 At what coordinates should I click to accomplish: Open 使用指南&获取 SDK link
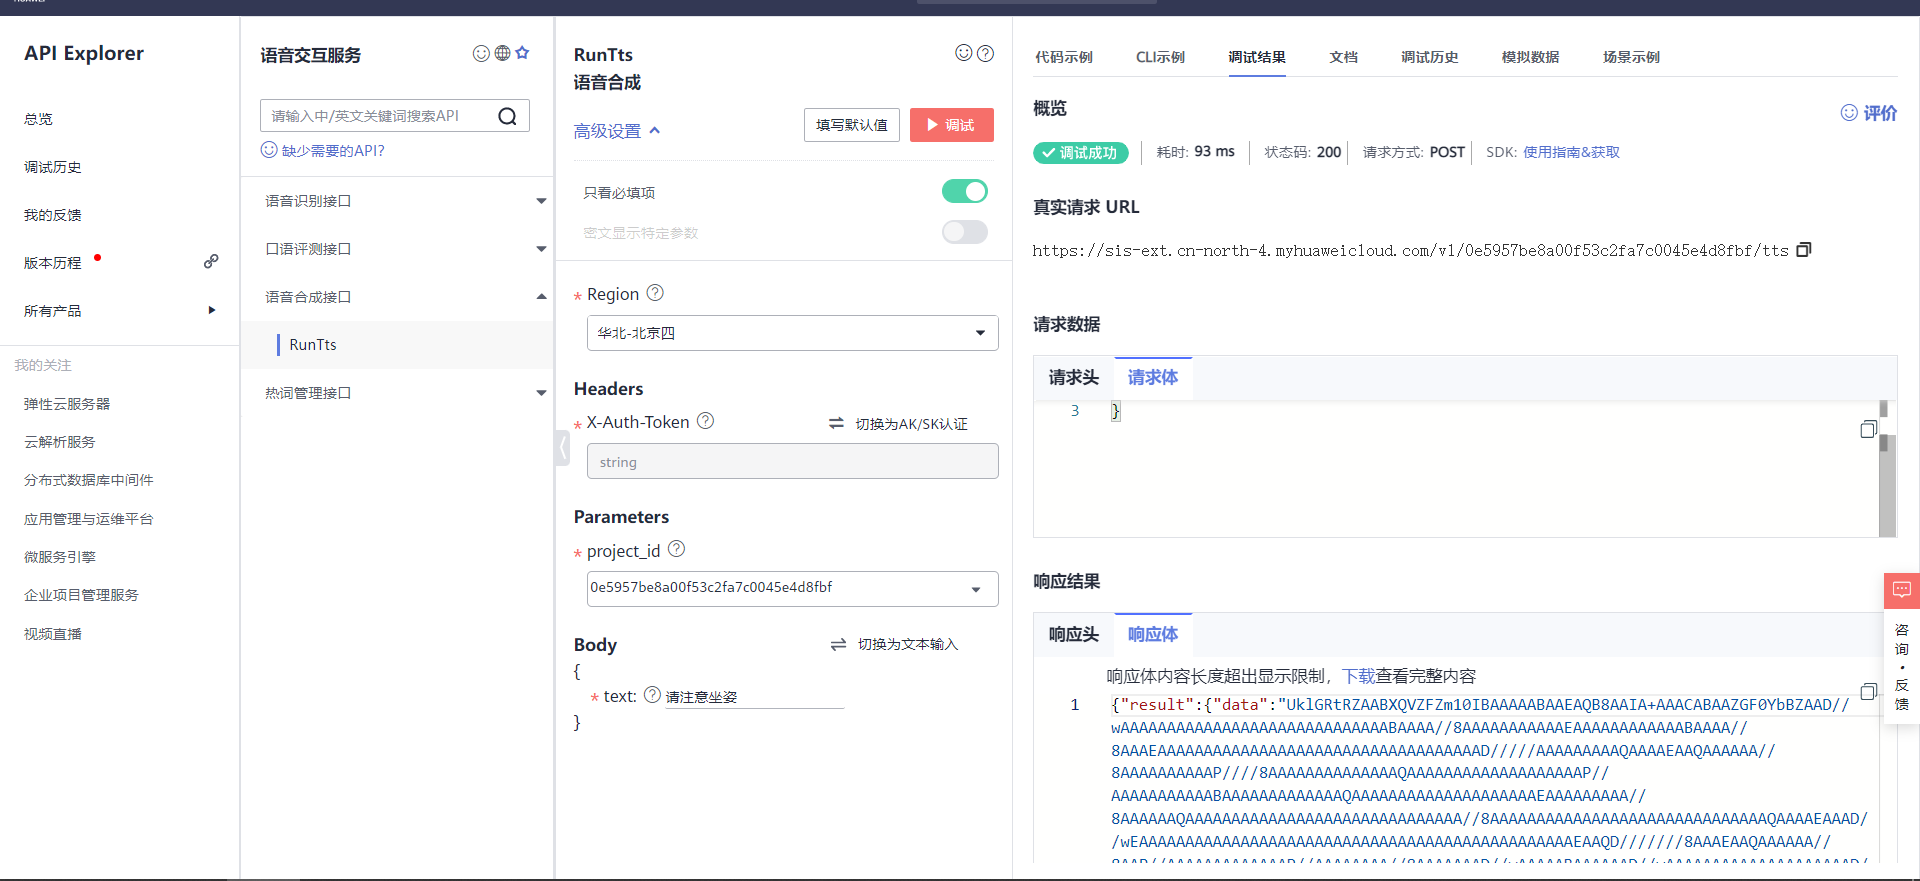tap(1571, 152)
